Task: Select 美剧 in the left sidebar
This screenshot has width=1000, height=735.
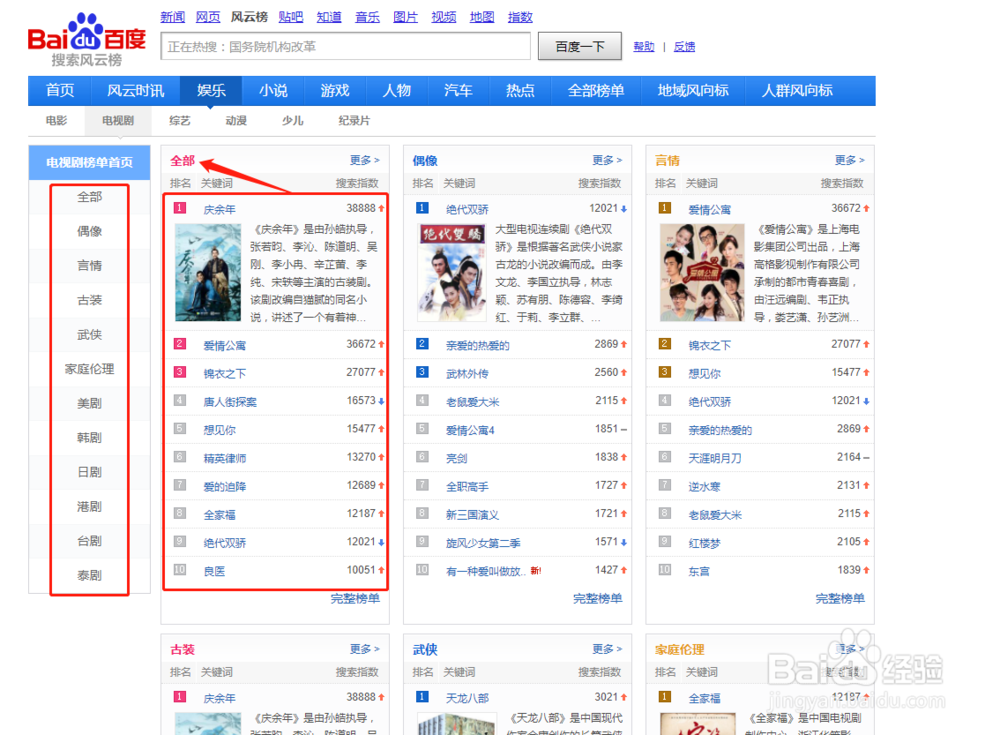Action: coord(89,404)
